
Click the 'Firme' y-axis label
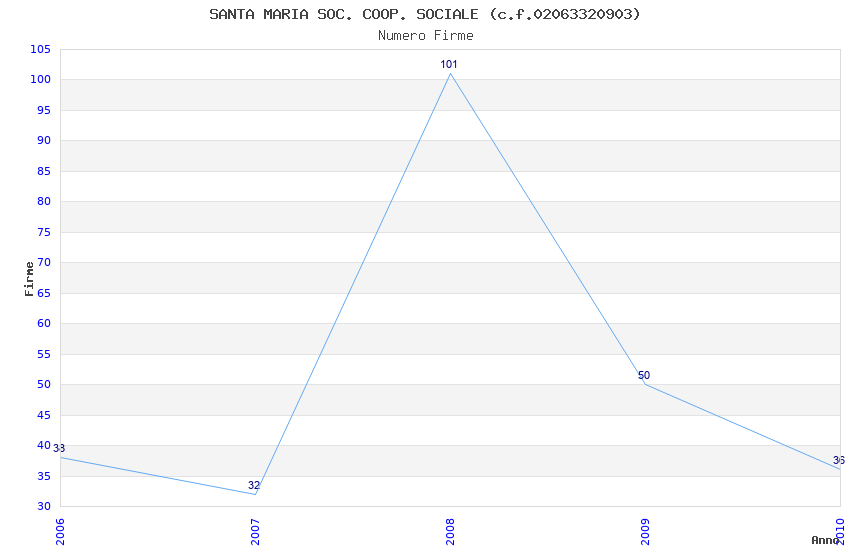(29, 279)
